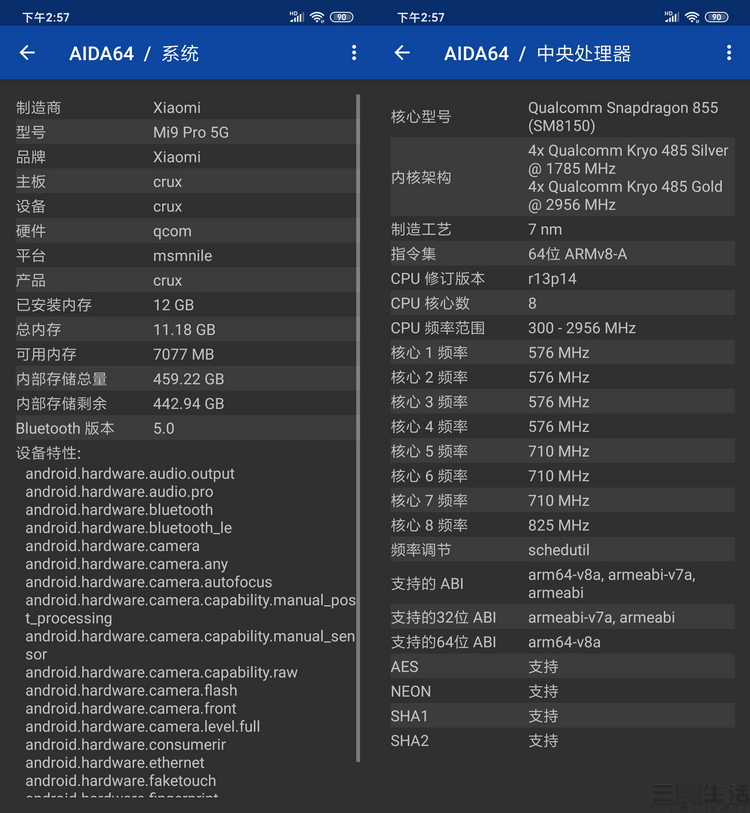Viewport: 750px width, 813px height.
Task: Tap battery indicator in right status bar
Action: 716,17
